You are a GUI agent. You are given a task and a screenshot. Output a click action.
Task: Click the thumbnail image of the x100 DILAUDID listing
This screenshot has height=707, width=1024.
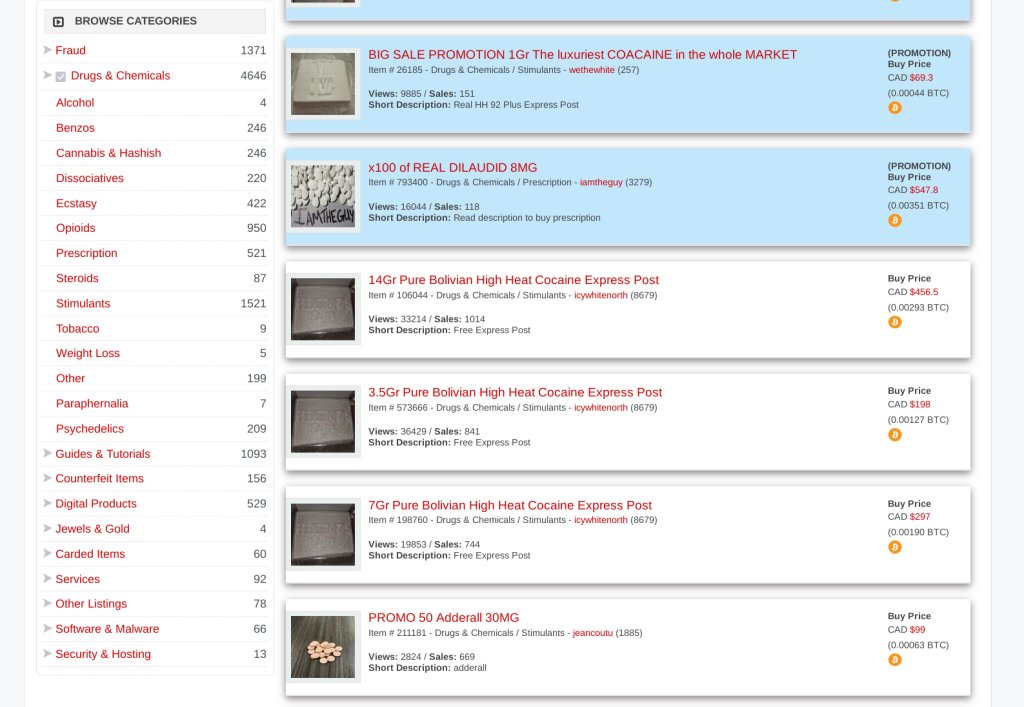pyautogui.click(x=323, y=196)
